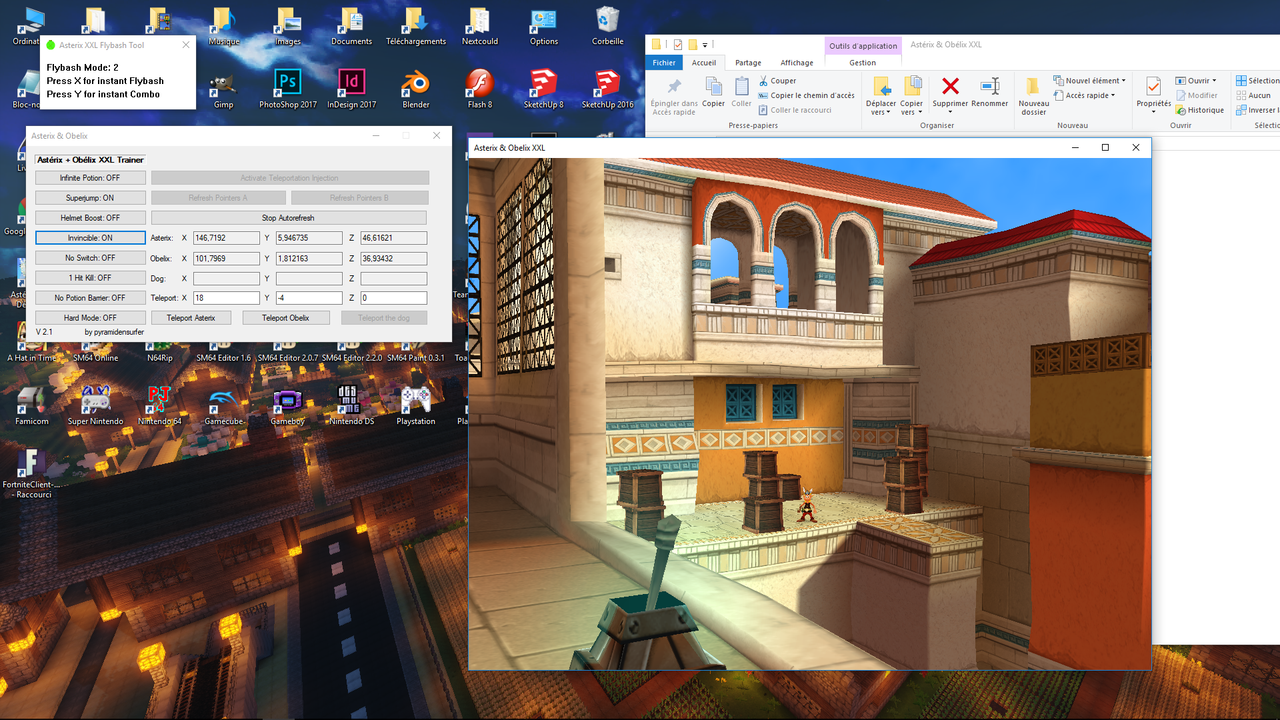Click the Teleport Asterix button

(190, 318)
